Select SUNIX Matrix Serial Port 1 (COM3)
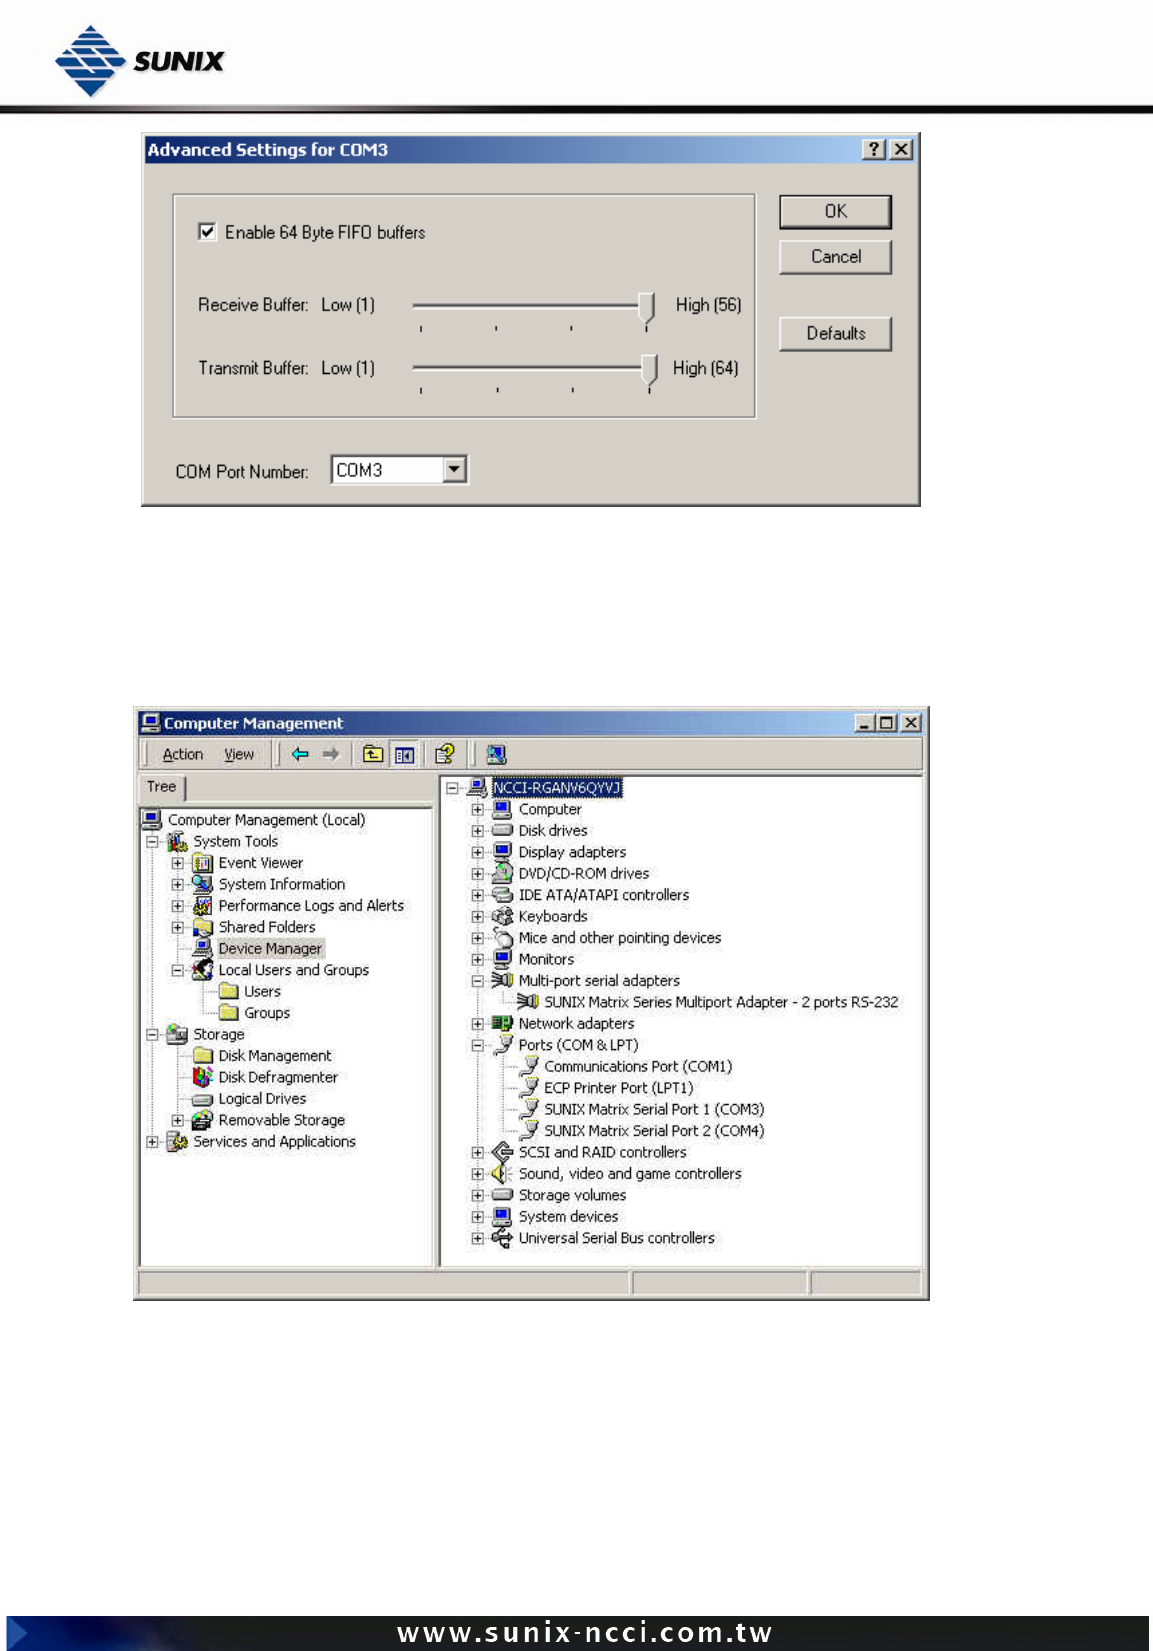The width and height of the screenshot is (1153, 1651). pyautogui.click(x=654, y=1110)
